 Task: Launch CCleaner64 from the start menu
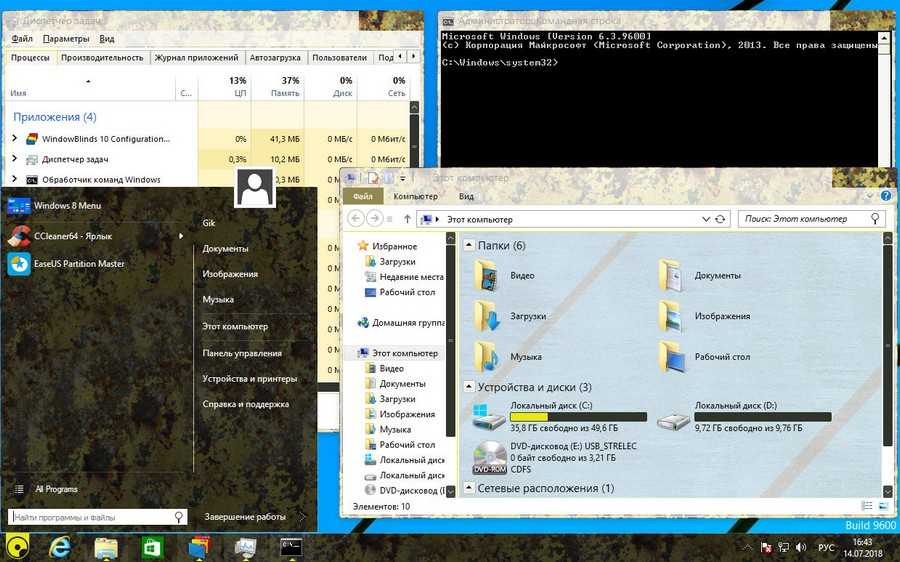[x=70, y=236]
